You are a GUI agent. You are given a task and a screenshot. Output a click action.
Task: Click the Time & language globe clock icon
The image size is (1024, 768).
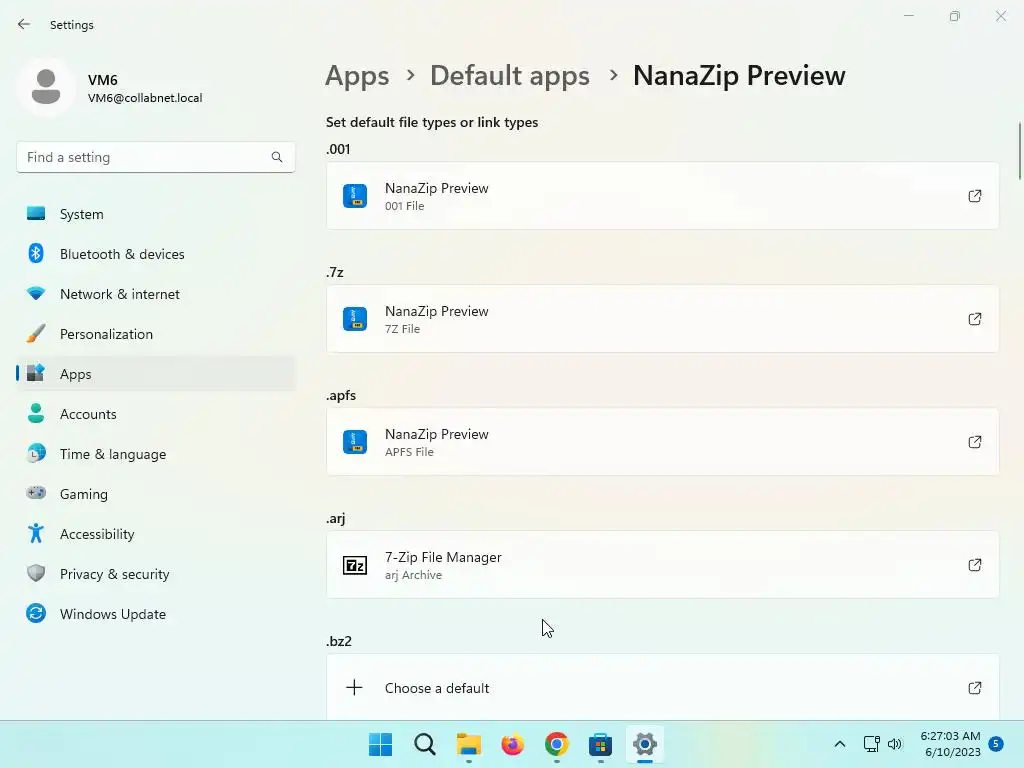coord(36,453)
